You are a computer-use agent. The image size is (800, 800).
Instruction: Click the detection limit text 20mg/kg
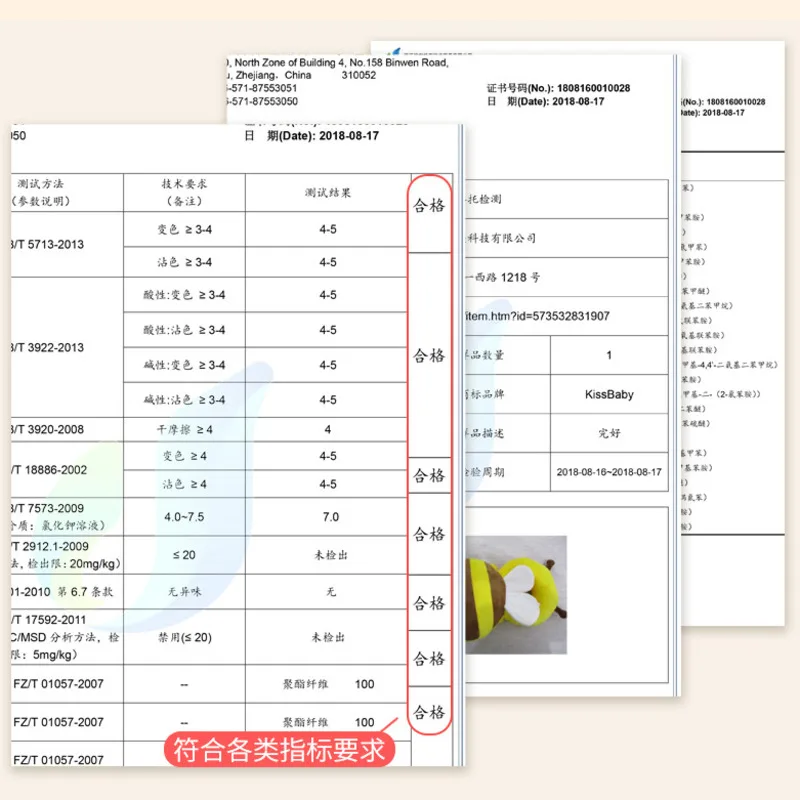click(x=92, y=564)
